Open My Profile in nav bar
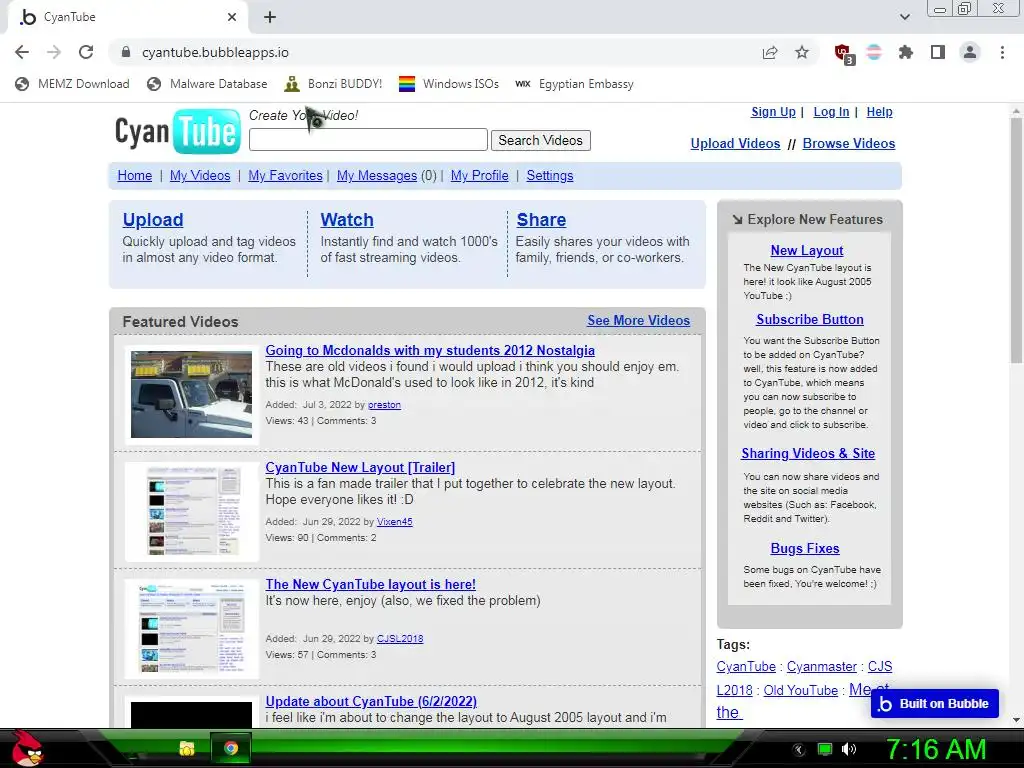Viewport: 1024px width, 768px height. click(479, 176)
